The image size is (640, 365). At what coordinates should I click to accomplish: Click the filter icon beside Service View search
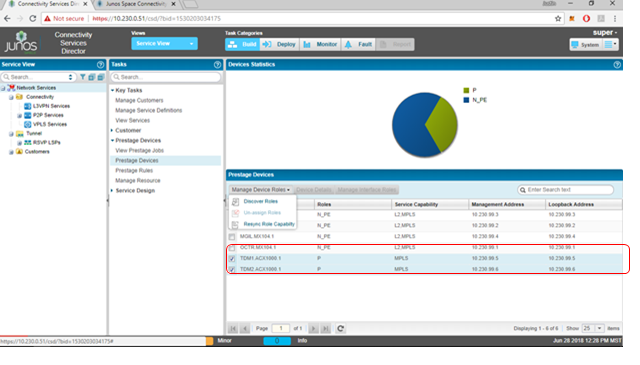[83, 77]
